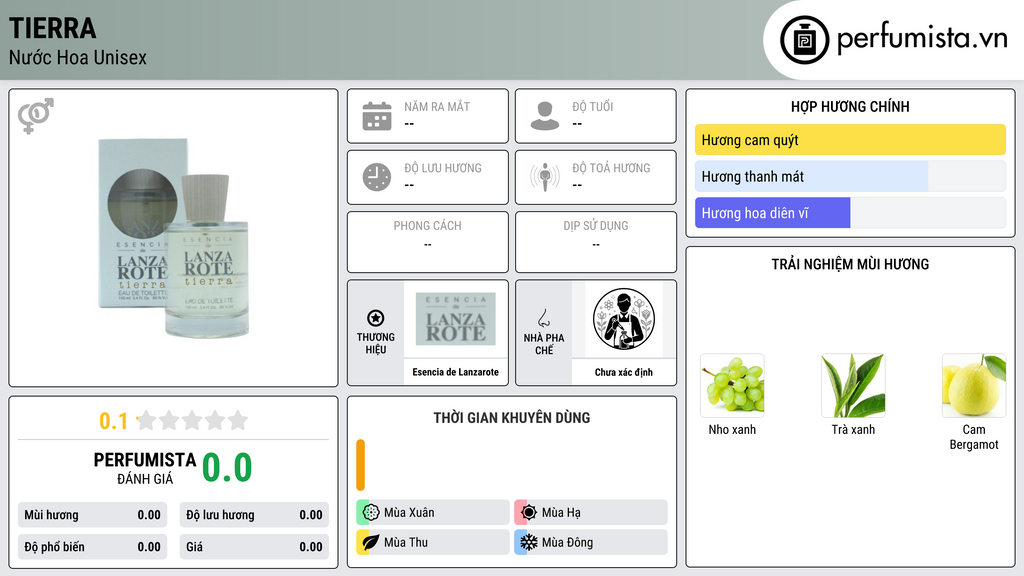
Task: Click the perfumista.vn site name
Action: coord(922,38)
